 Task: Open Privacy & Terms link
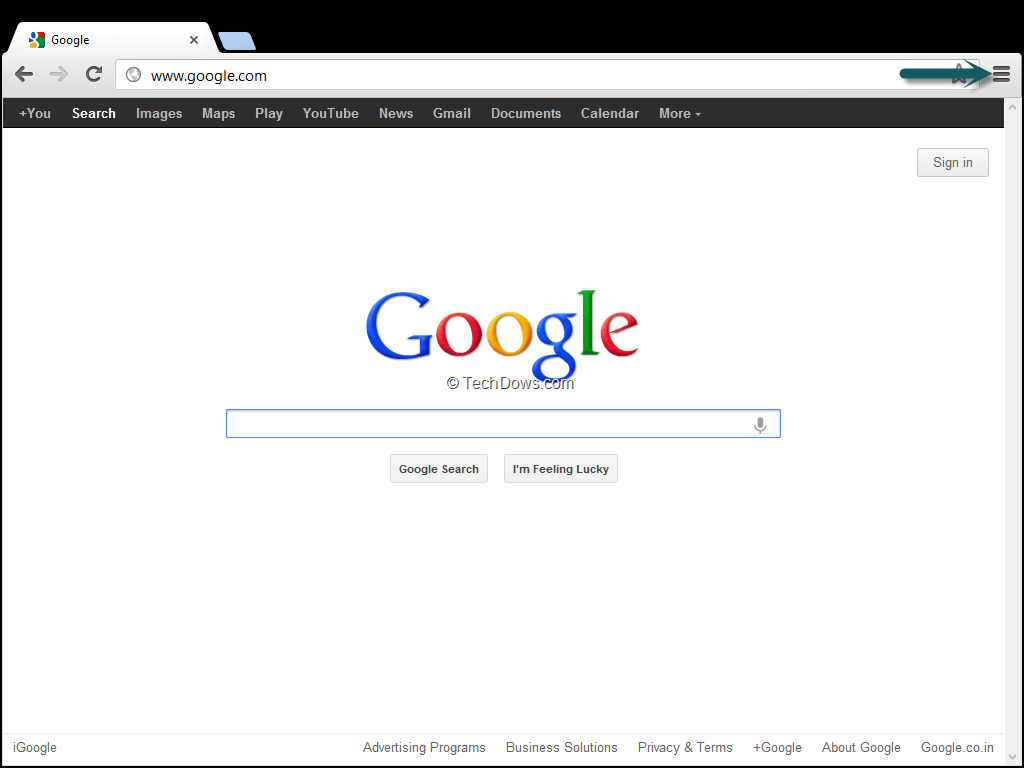click(684, 747)
